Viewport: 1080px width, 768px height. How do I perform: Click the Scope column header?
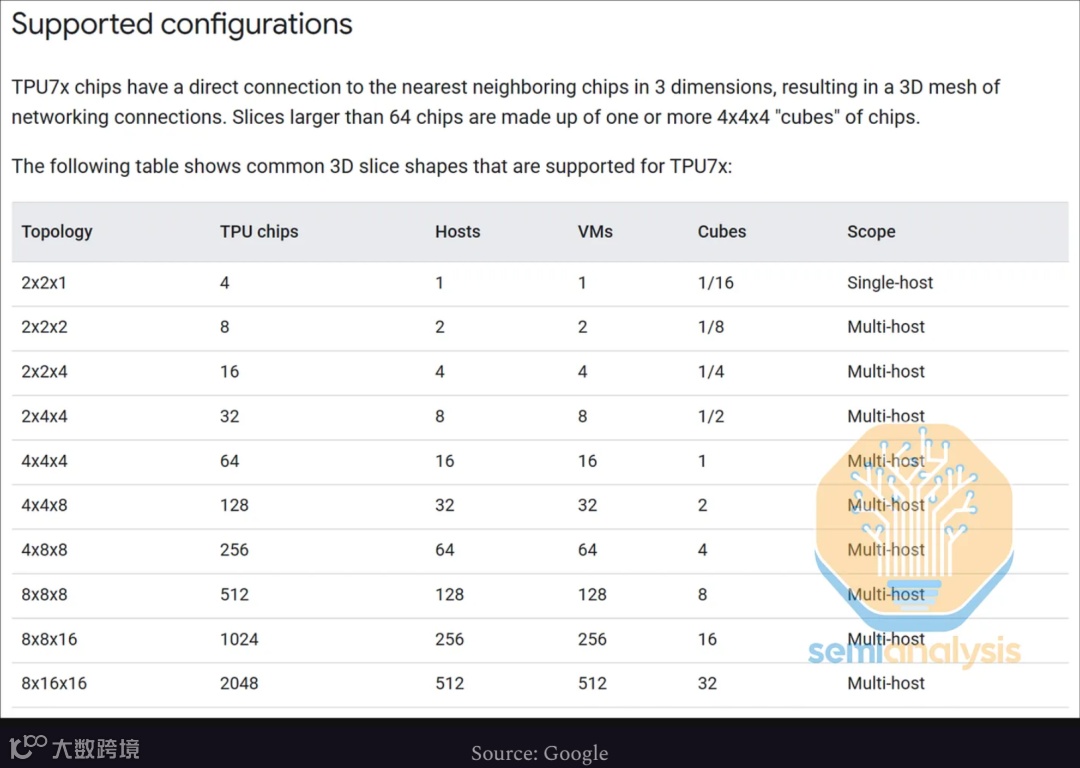[x=871, y=231]
